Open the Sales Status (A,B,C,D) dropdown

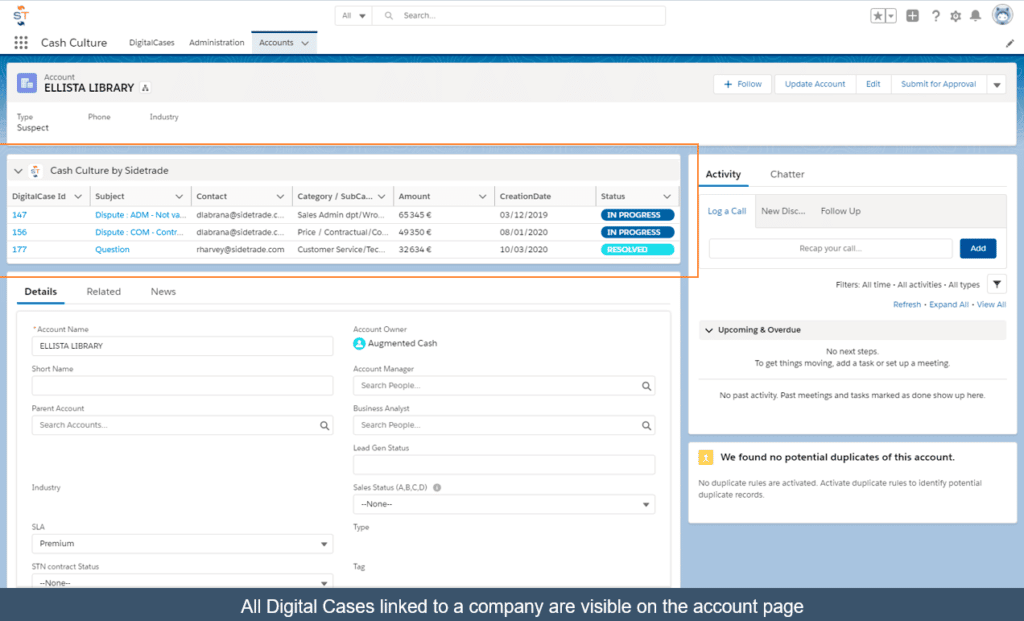(x=504, y=504)
